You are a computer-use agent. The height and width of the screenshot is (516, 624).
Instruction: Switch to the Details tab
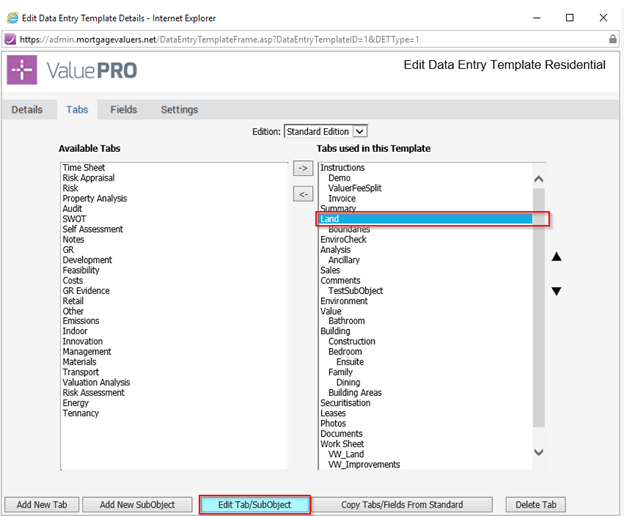(x=27, y=109)
